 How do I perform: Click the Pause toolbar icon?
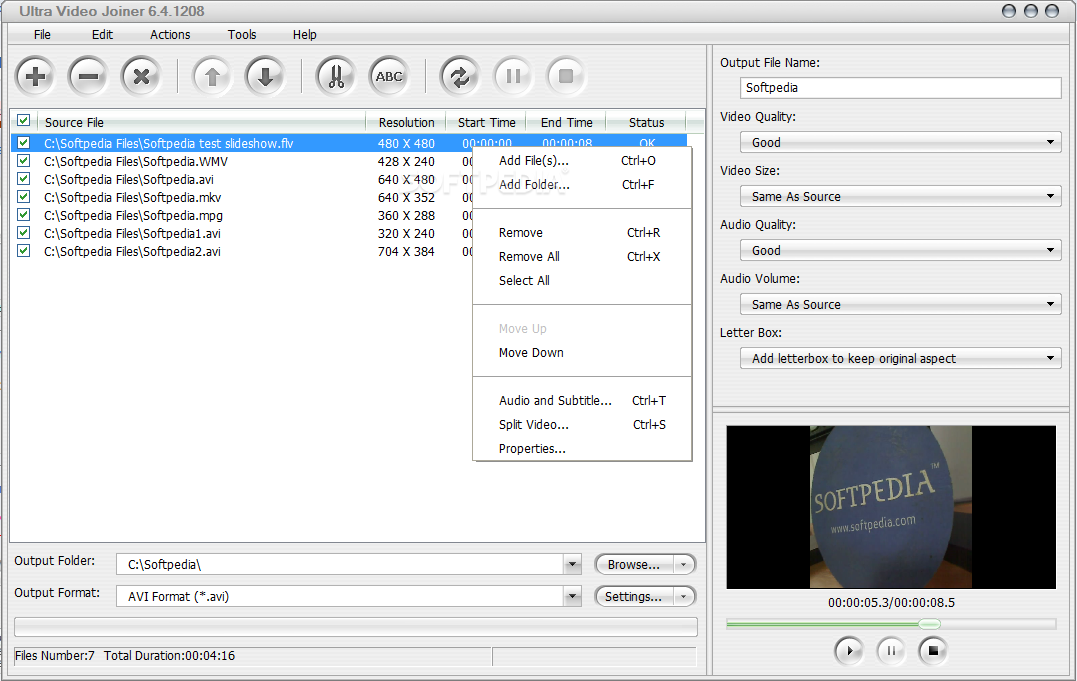coord(513,76)
